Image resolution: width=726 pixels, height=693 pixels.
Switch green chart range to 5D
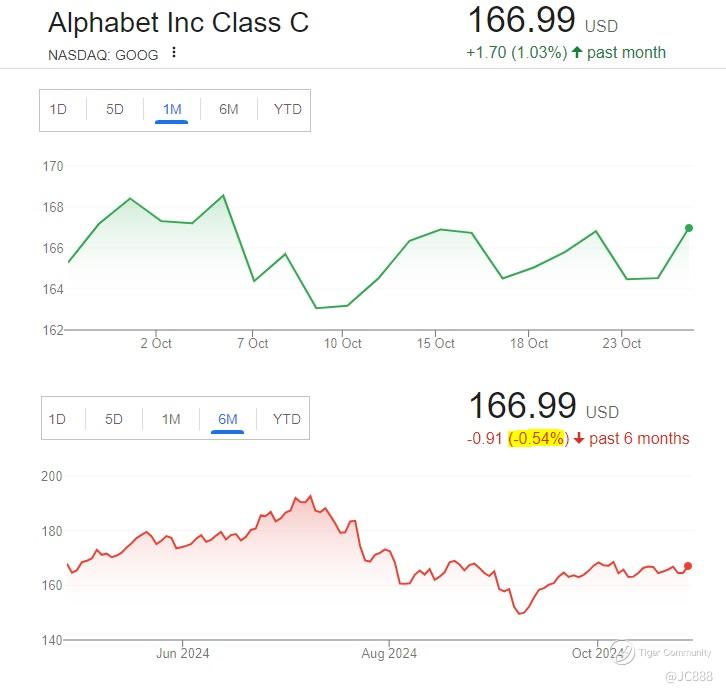(115, 109)
